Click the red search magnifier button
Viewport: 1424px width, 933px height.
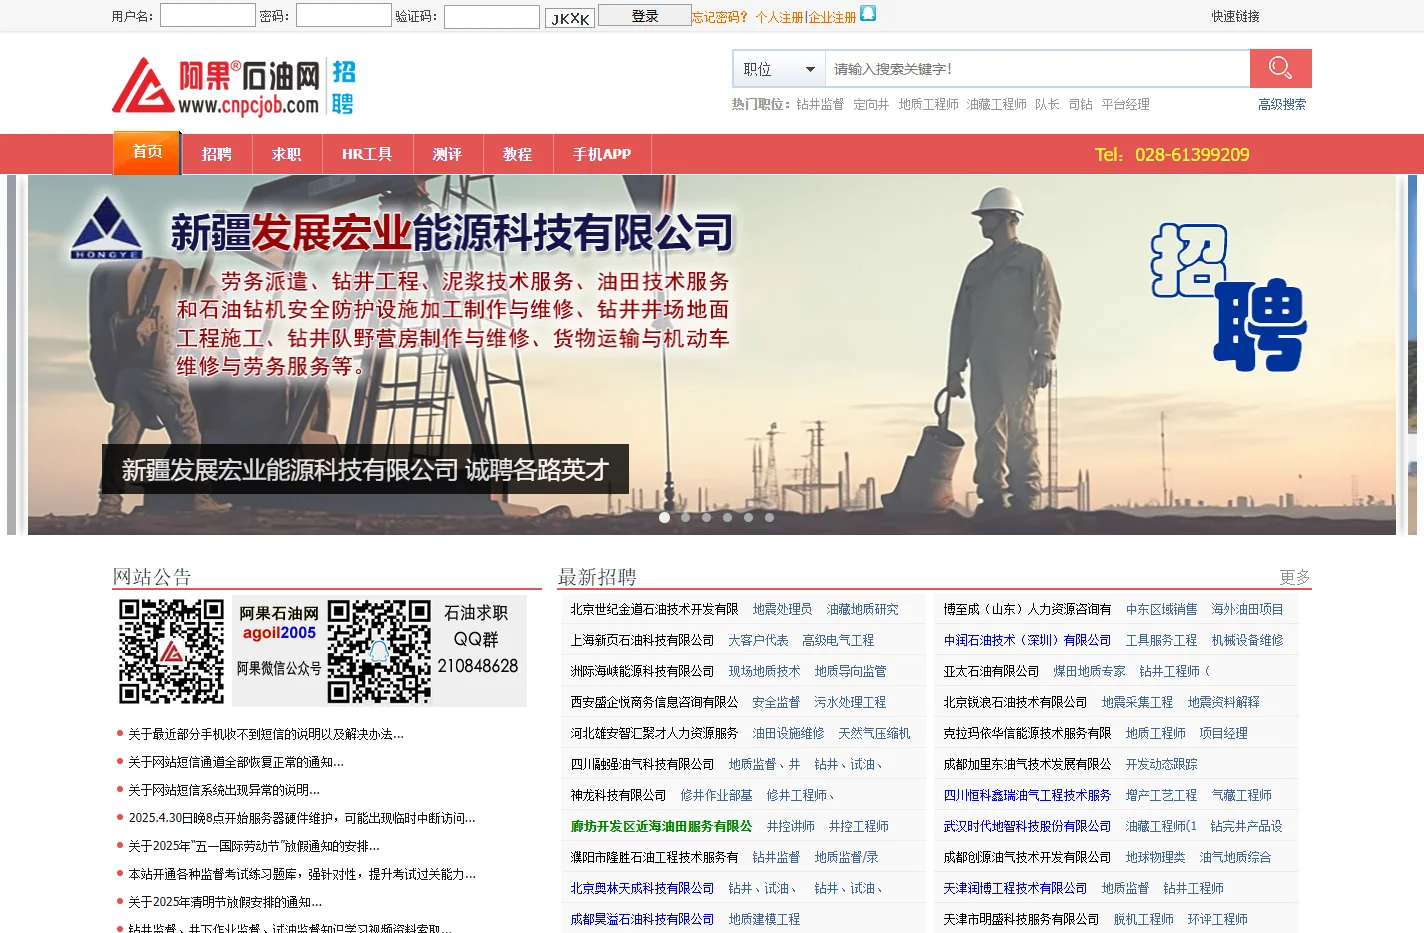pos(1280,68)
